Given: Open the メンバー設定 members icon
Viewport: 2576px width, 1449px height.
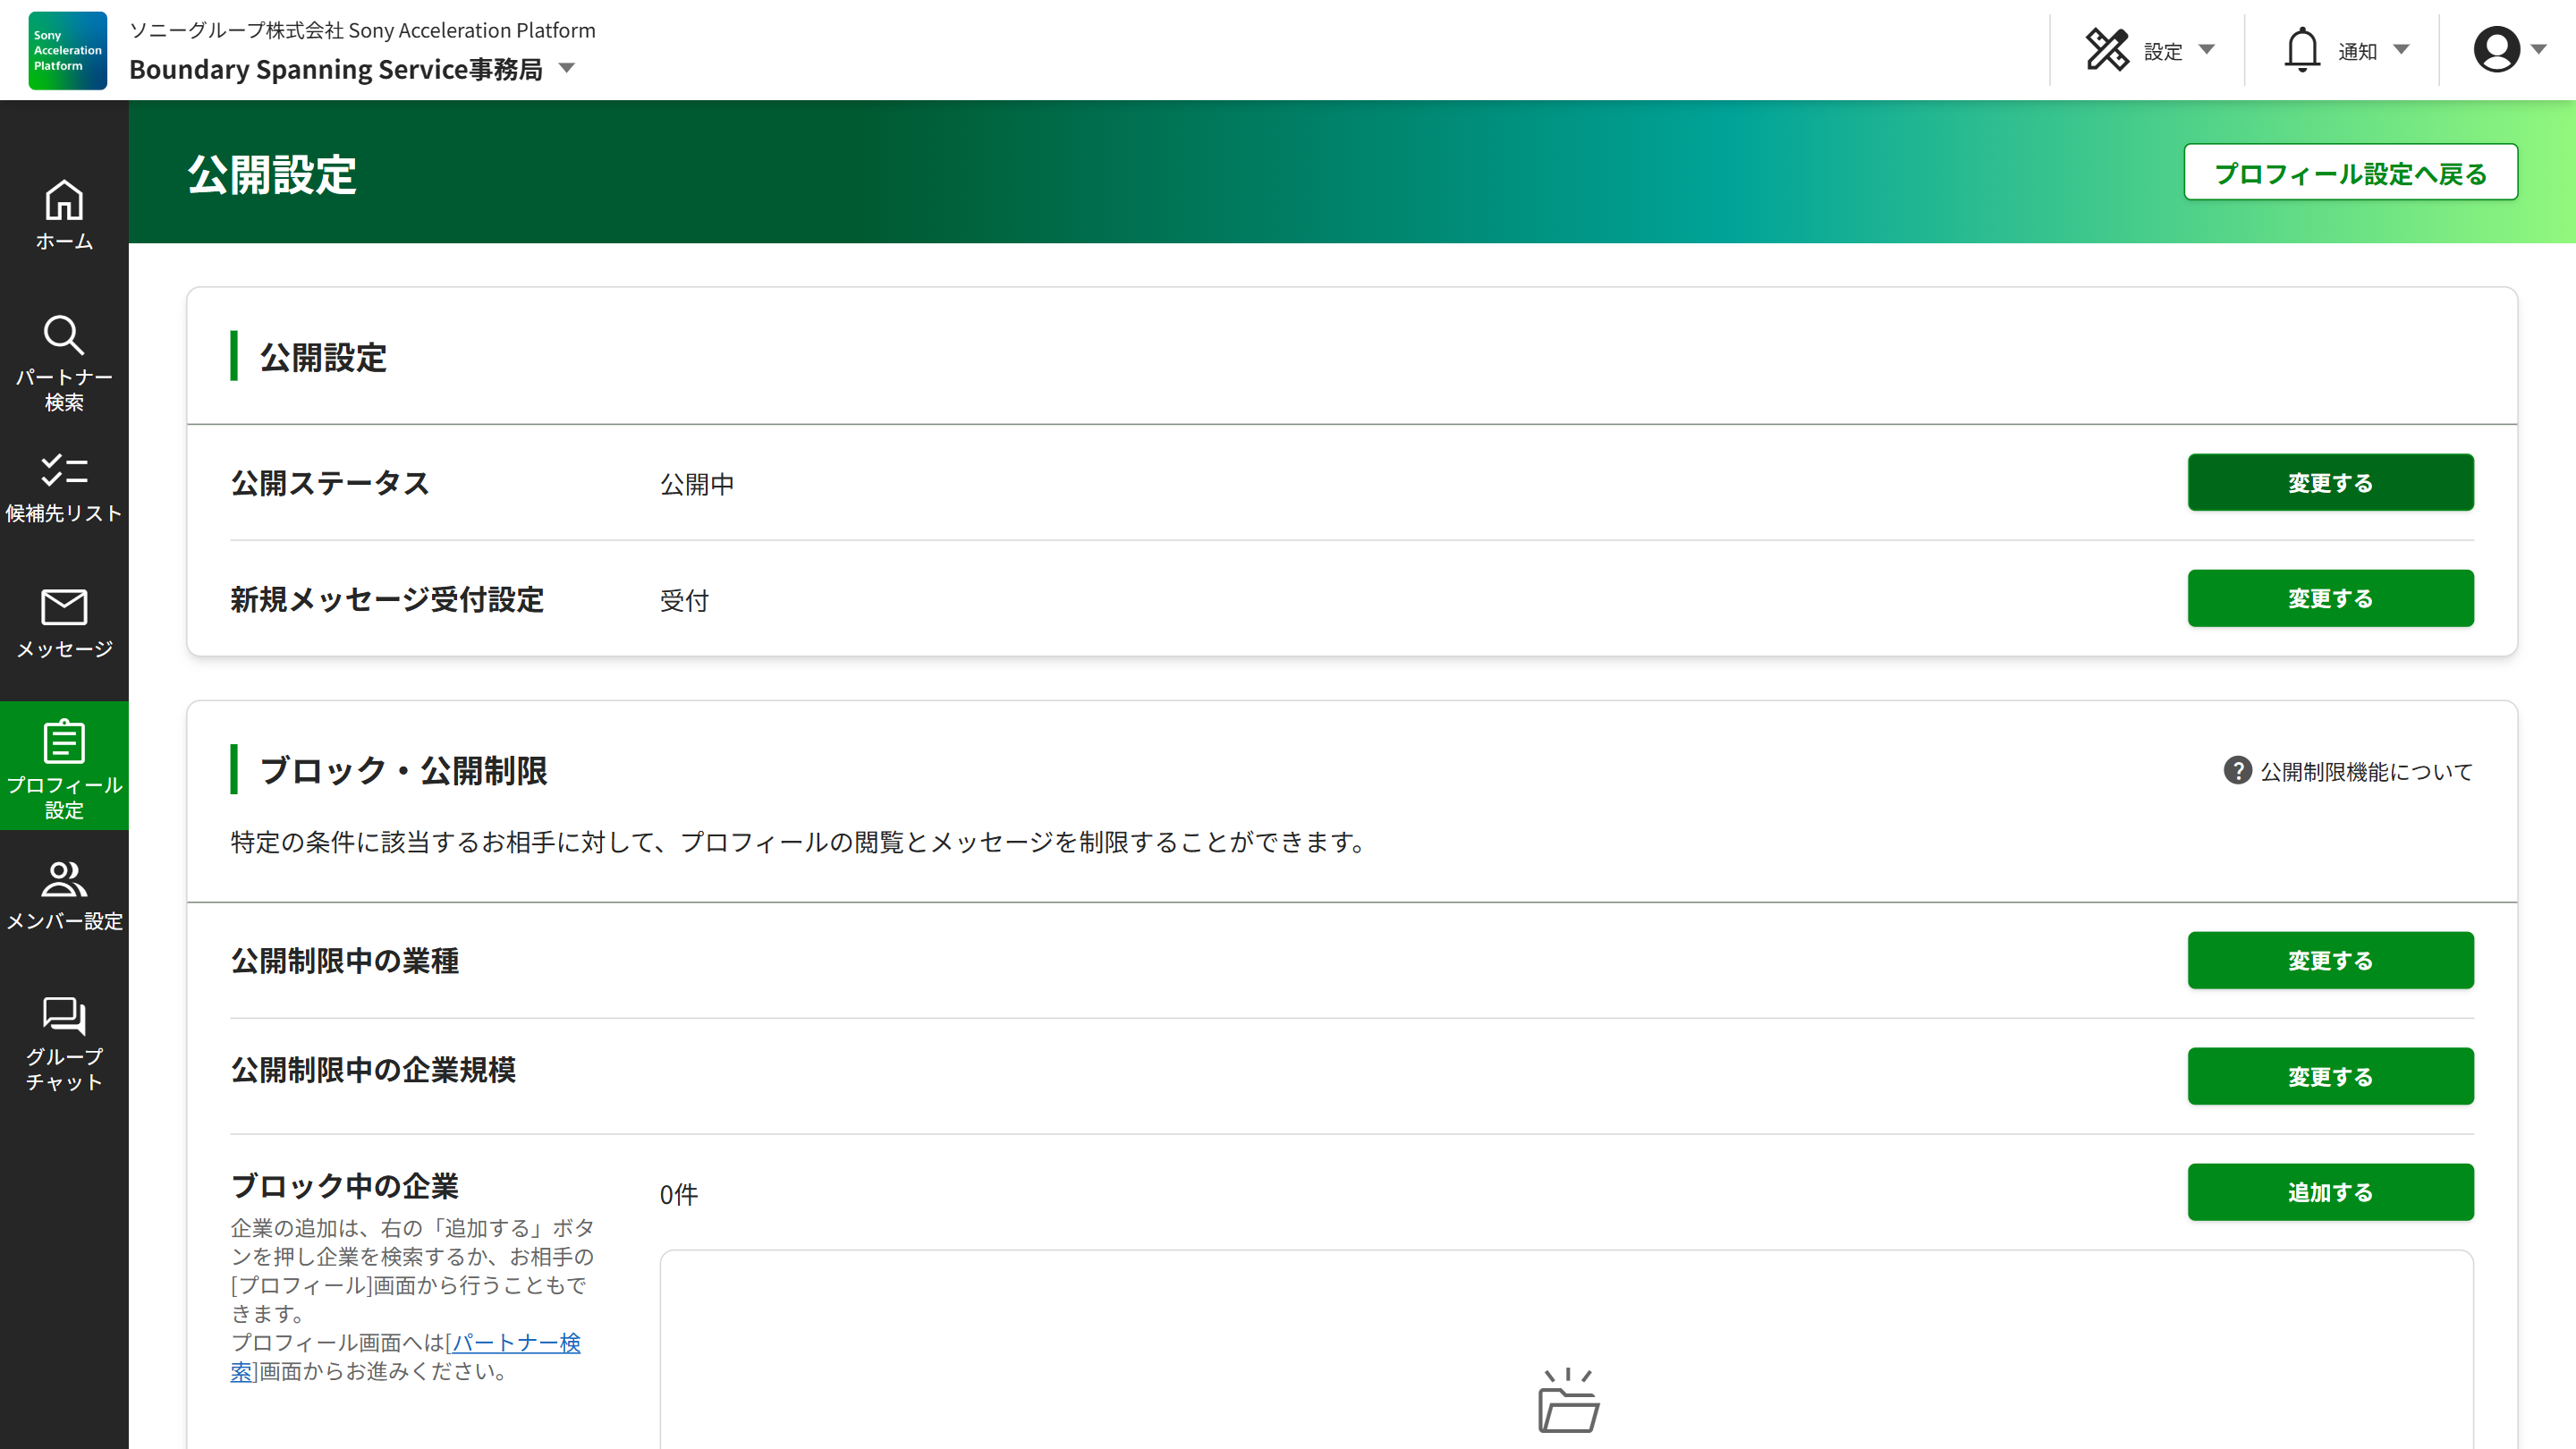Looking at the screenshot, I should (x=64, y=881).
